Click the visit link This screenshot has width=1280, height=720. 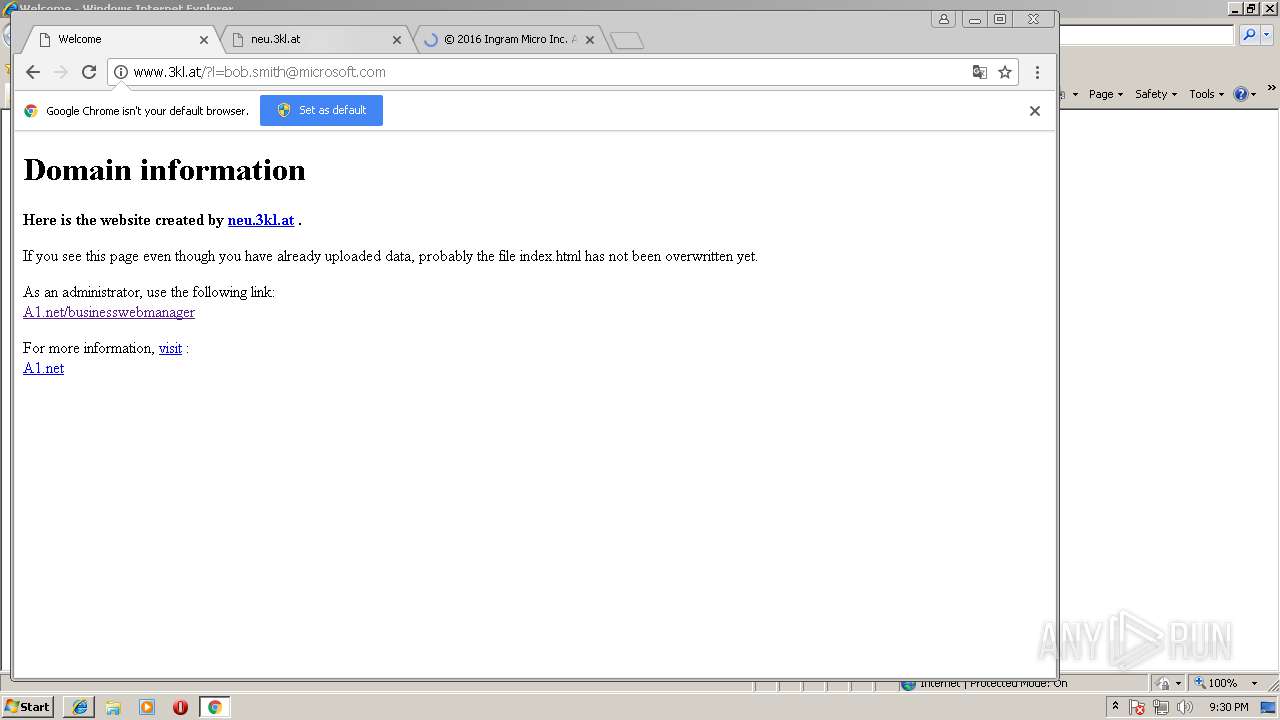170,348
